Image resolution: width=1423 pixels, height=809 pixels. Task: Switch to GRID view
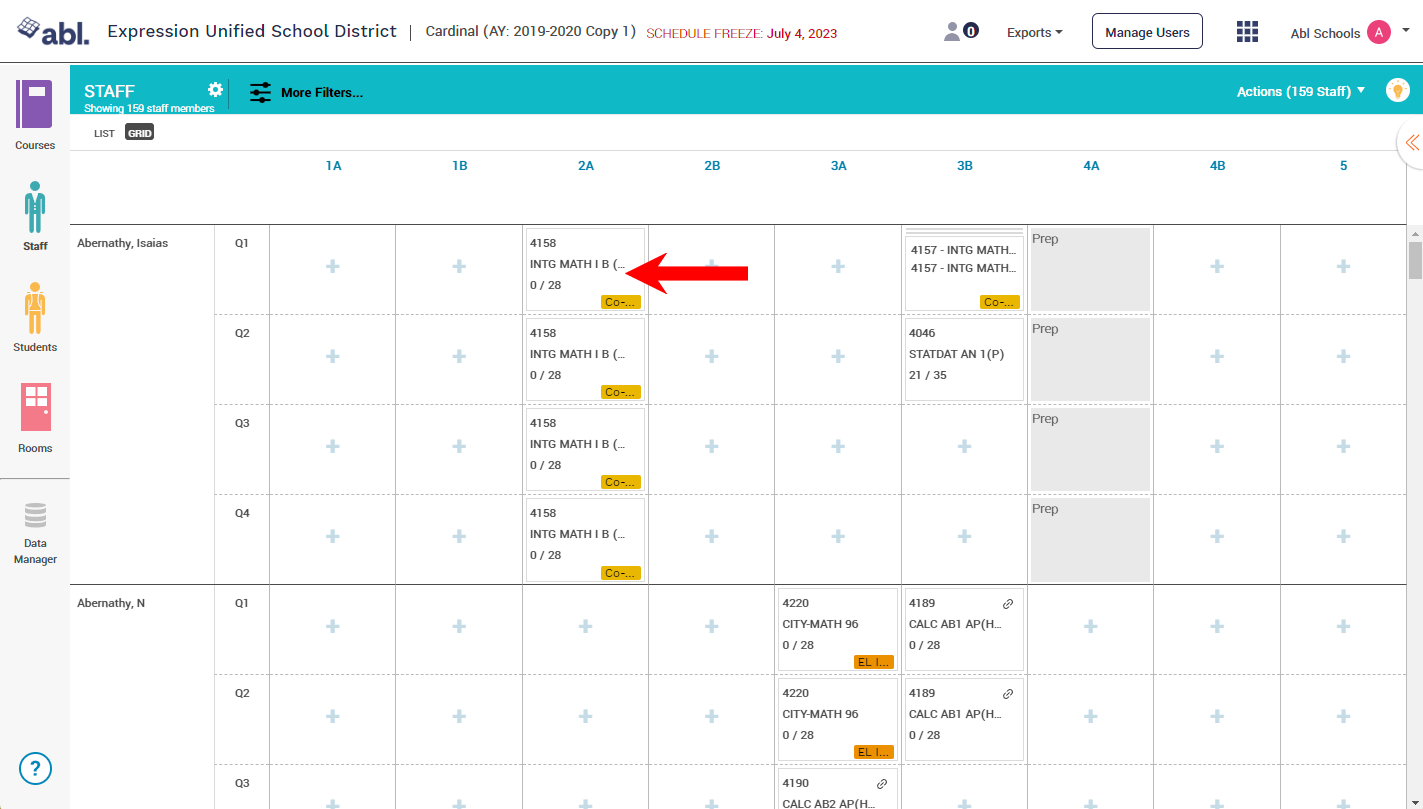pos(139,133)
